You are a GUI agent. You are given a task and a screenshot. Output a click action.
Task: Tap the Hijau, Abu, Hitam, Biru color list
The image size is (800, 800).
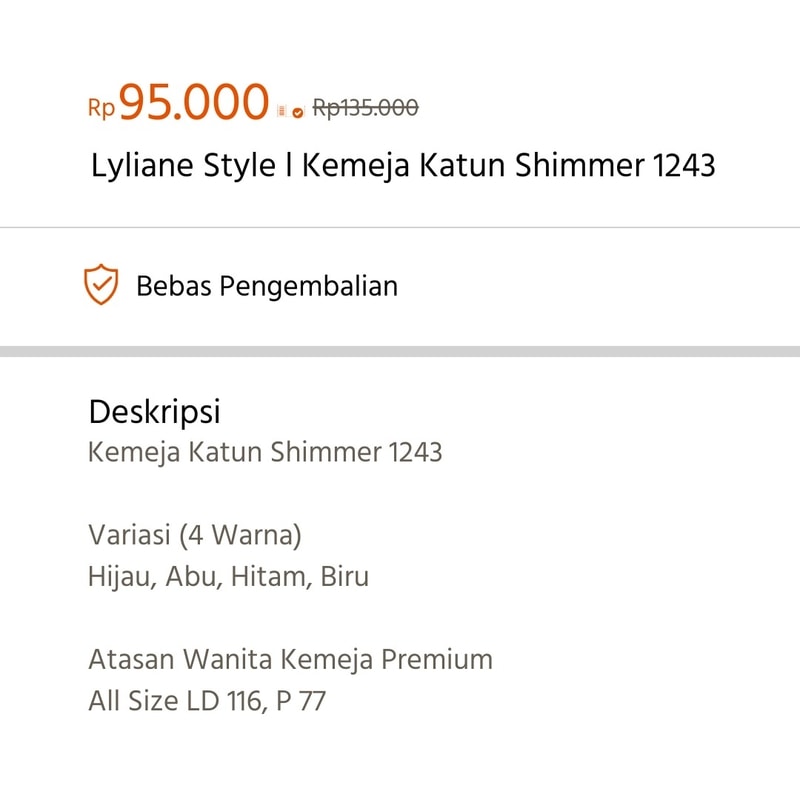pyautogui.click(x=229, y=577)
